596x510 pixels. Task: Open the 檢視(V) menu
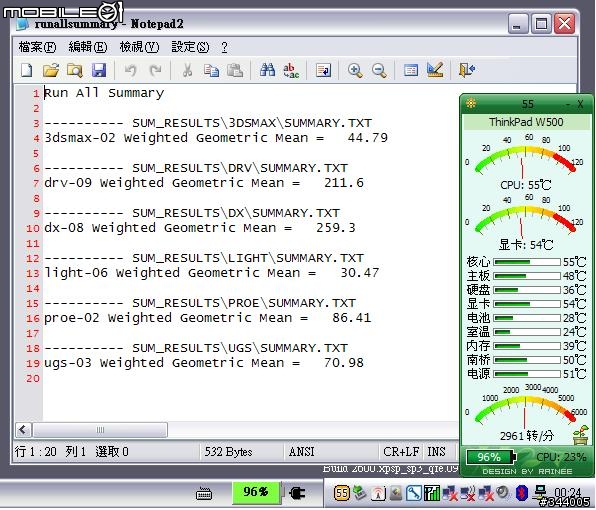tap(139, 47)
